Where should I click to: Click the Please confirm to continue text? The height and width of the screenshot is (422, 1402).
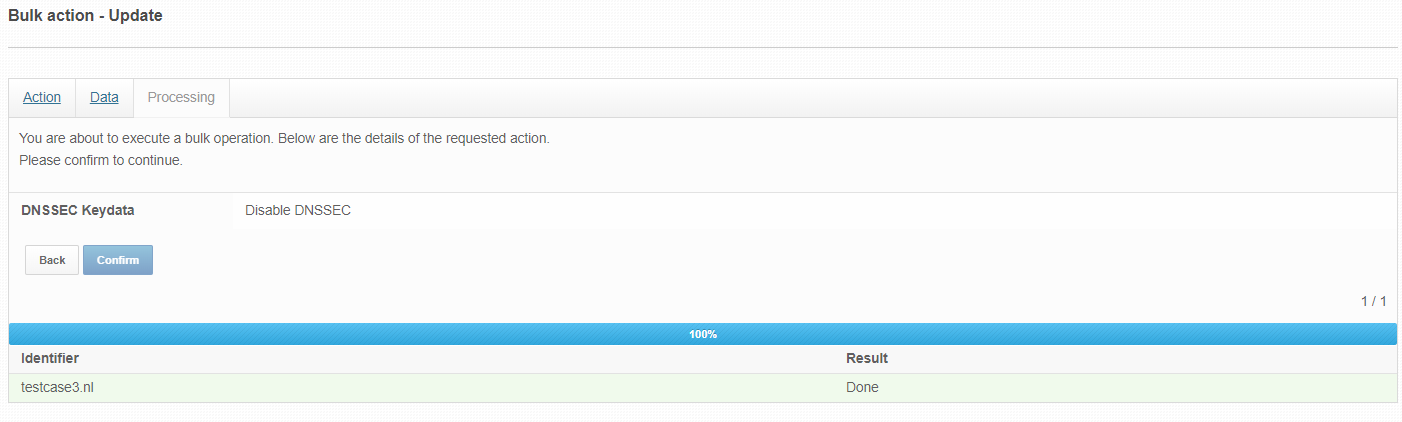pos(101,160)
